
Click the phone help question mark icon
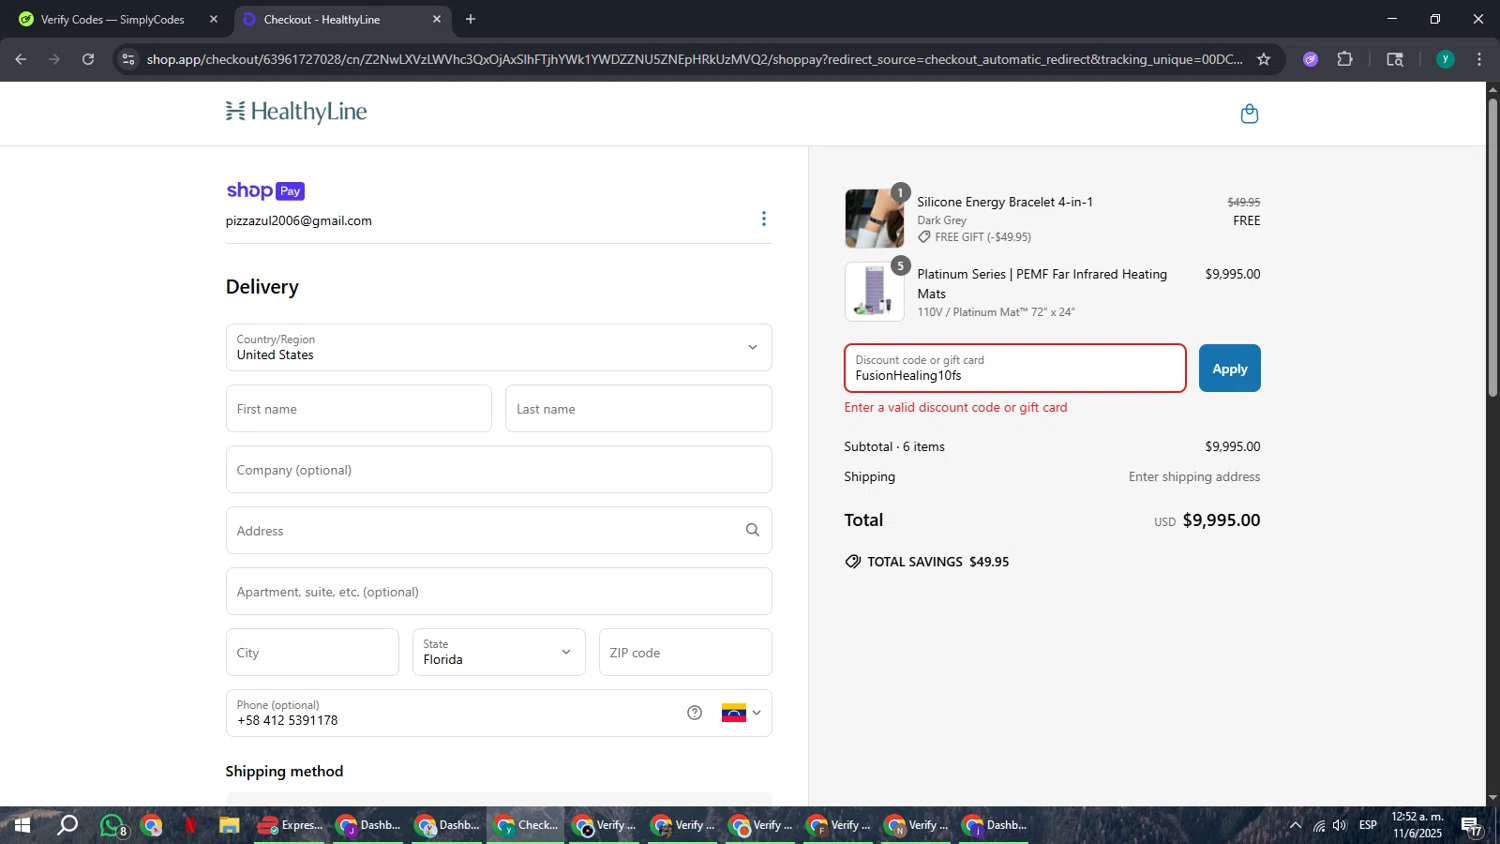[694, 713]
